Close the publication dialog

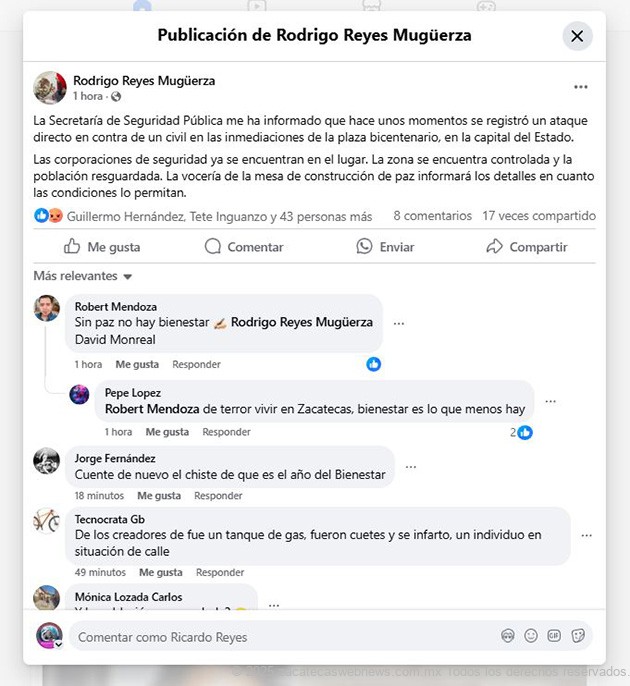coord(577,36)
